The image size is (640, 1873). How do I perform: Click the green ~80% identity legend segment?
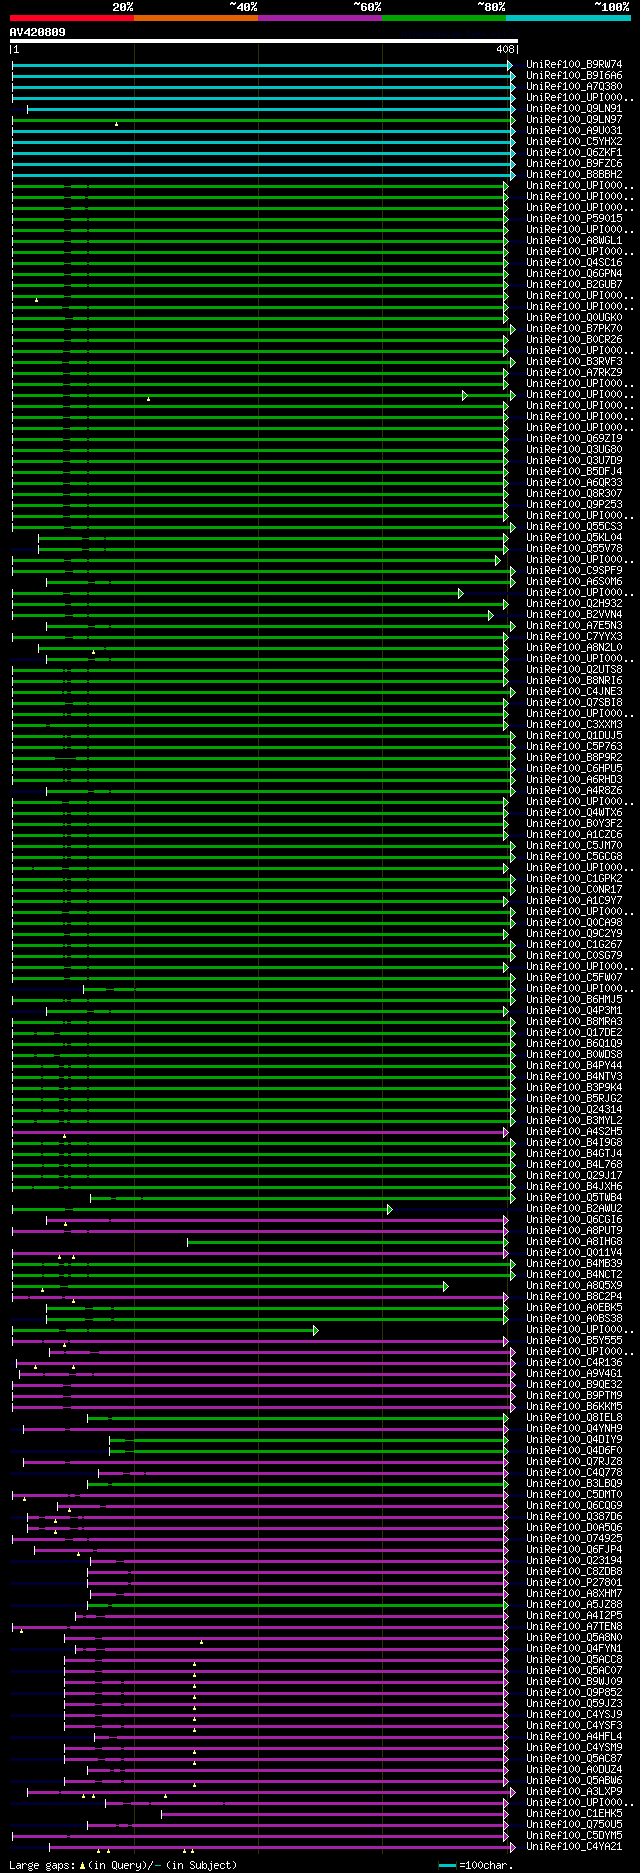(x=444, y=17)
